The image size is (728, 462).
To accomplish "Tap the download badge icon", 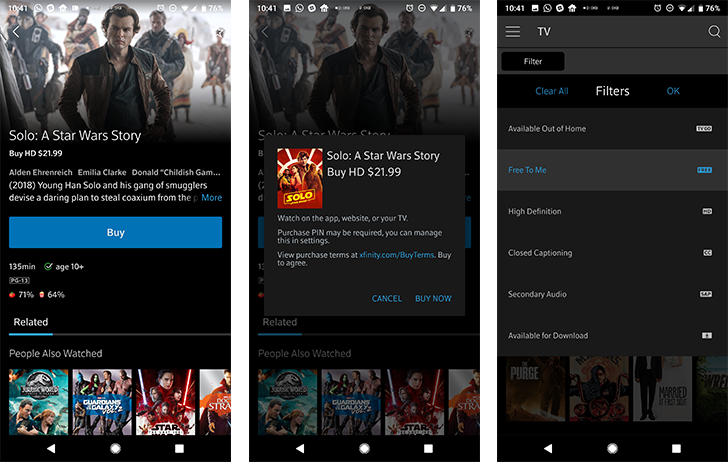I will [x=707, y=335].
